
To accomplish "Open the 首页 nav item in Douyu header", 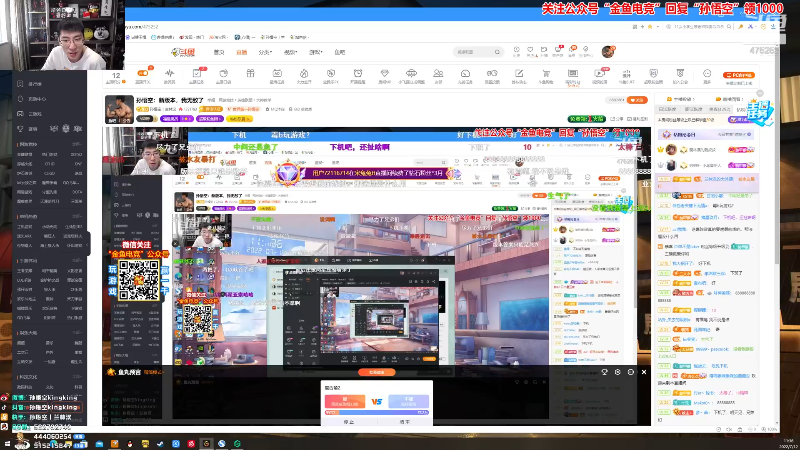I will tap(219, 52).
